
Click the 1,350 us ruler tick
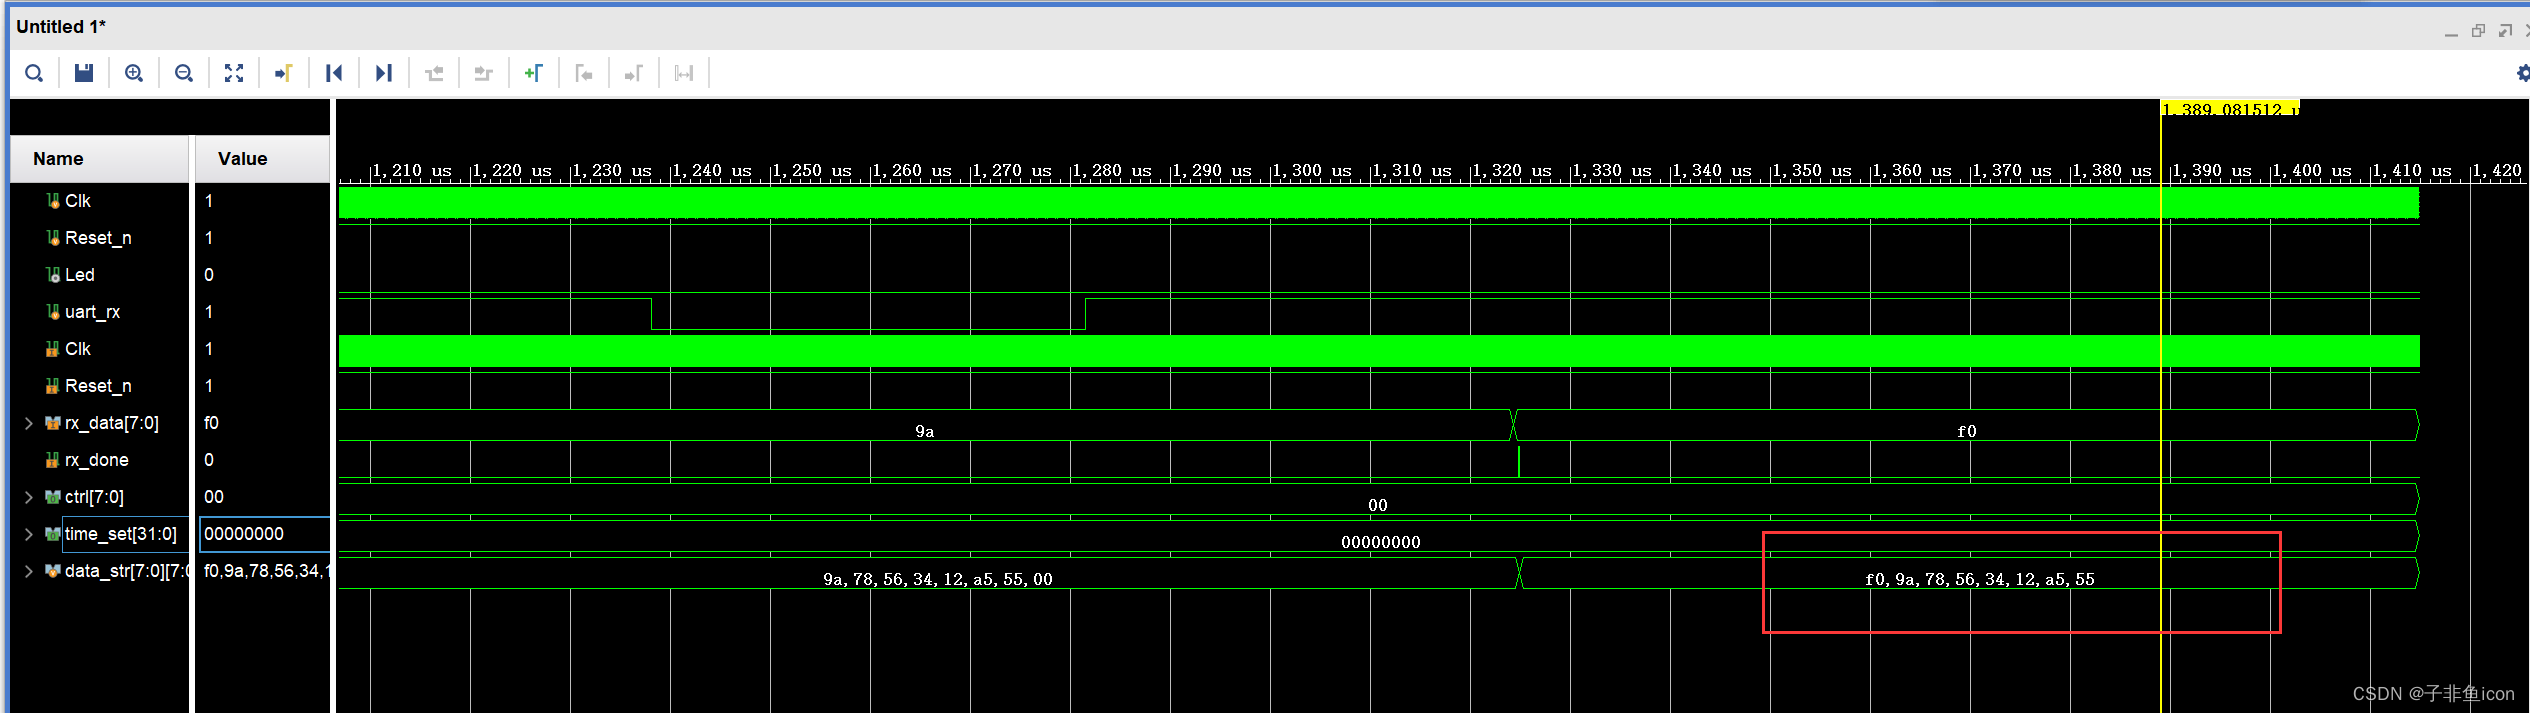1810,171
